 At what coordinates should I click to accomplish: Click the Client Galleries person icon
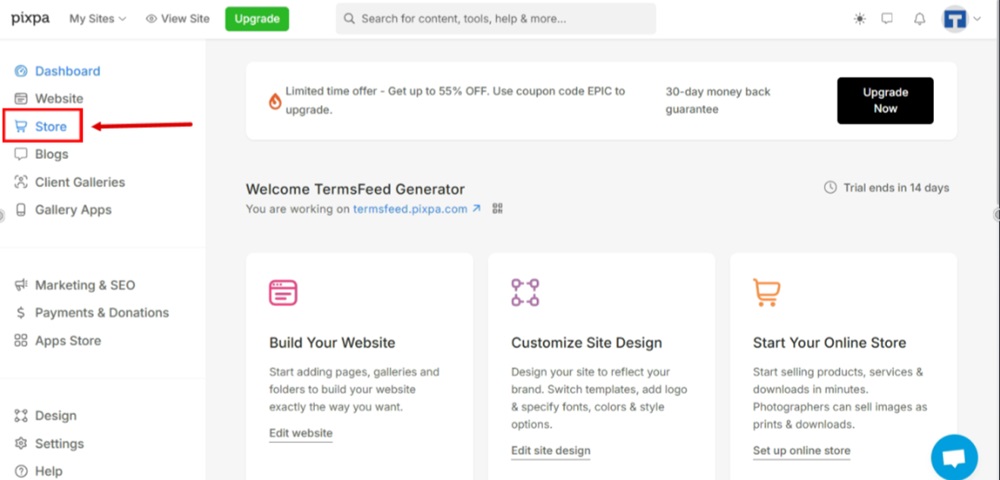click(x=21, y=182)
